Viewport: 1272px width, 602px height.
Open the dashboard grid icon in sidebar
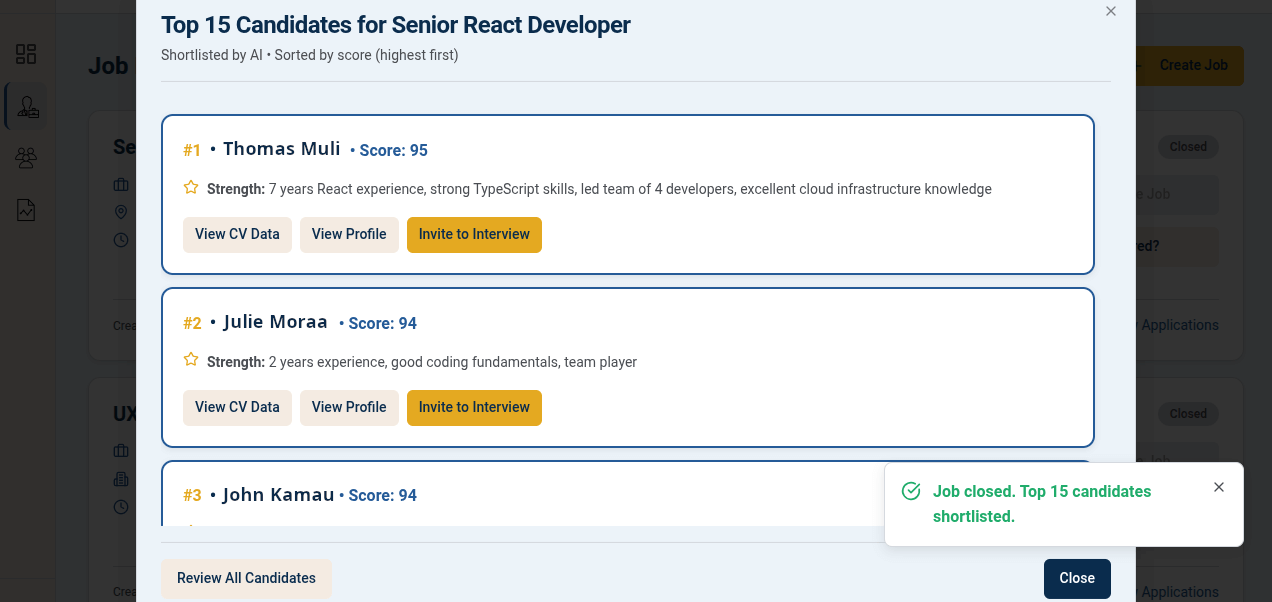click(26, 54)
